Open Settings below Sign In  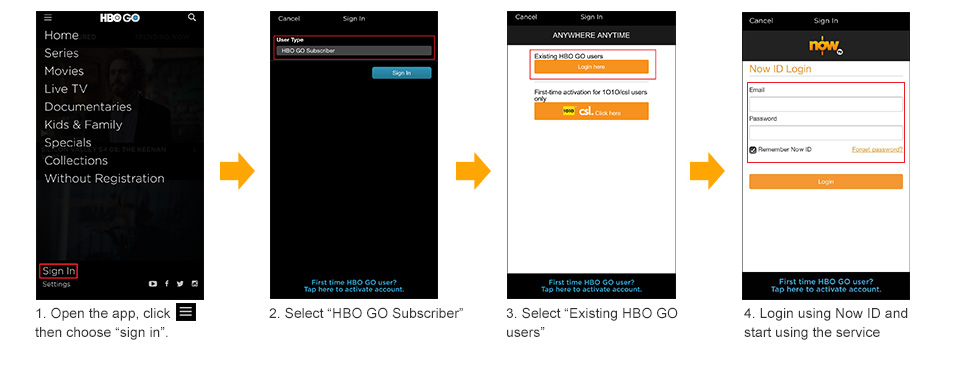click(56, 284)
